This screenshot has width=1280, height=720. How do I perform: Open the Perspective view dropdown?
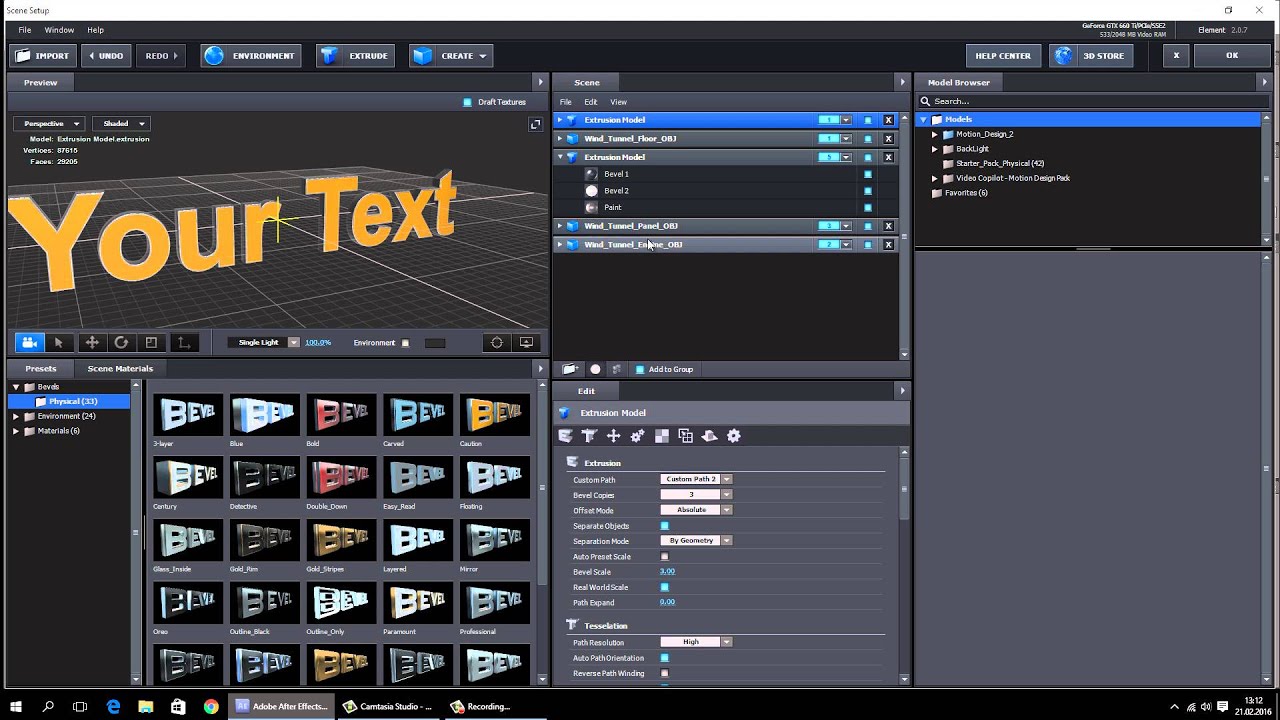coord(48,124)
